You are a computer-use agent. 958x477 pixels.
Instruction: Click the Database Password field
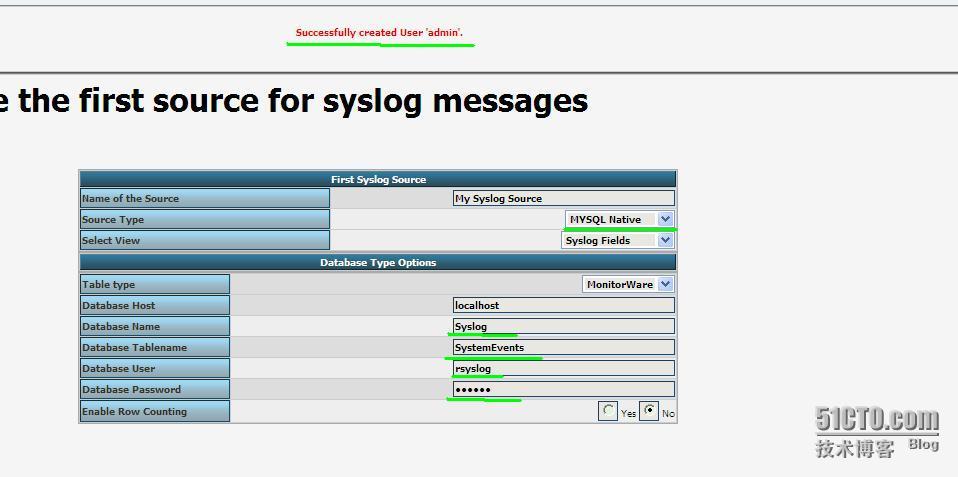[563, 390]
